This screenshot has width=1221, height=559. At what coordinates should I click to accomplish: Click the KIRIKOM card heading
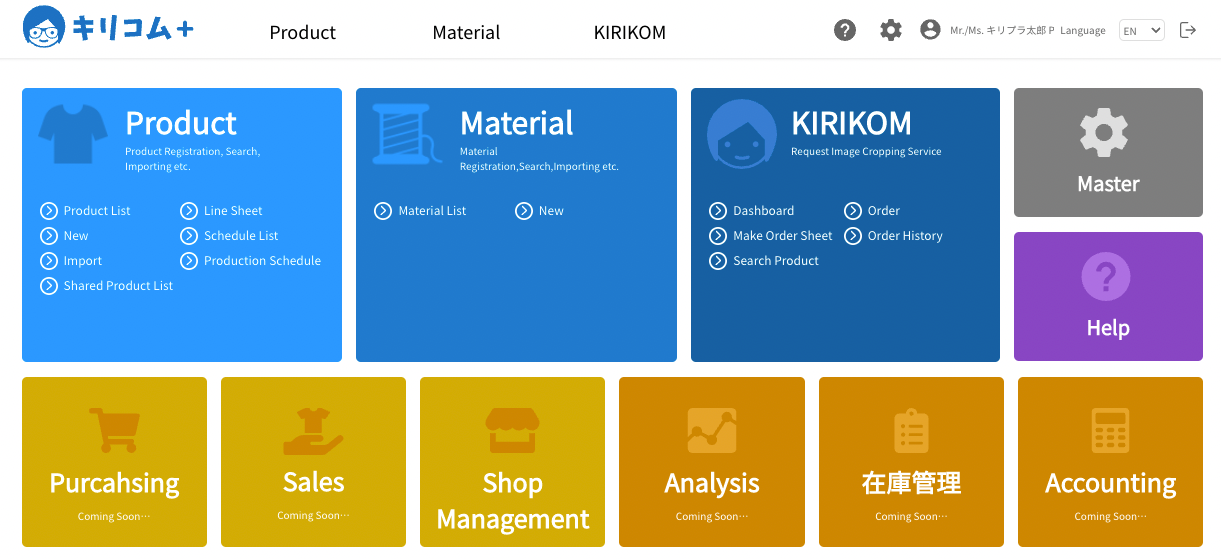(x=851, y=123)
